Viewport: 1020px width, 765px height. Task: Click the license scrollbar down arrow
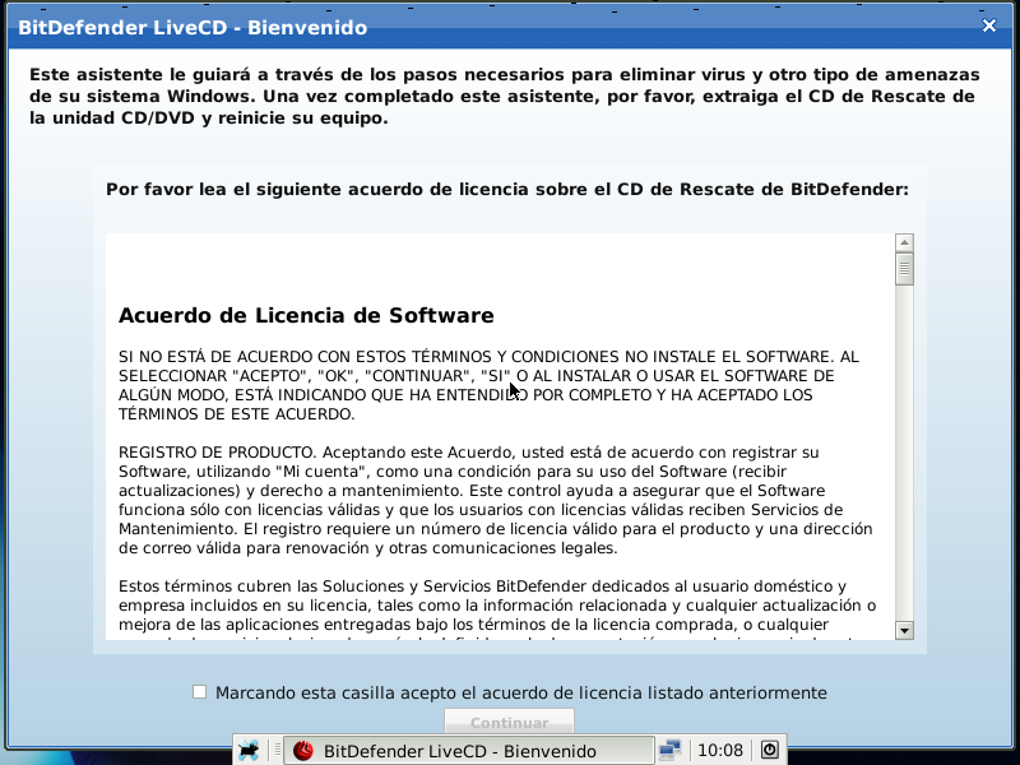click(x=904, y=630)
